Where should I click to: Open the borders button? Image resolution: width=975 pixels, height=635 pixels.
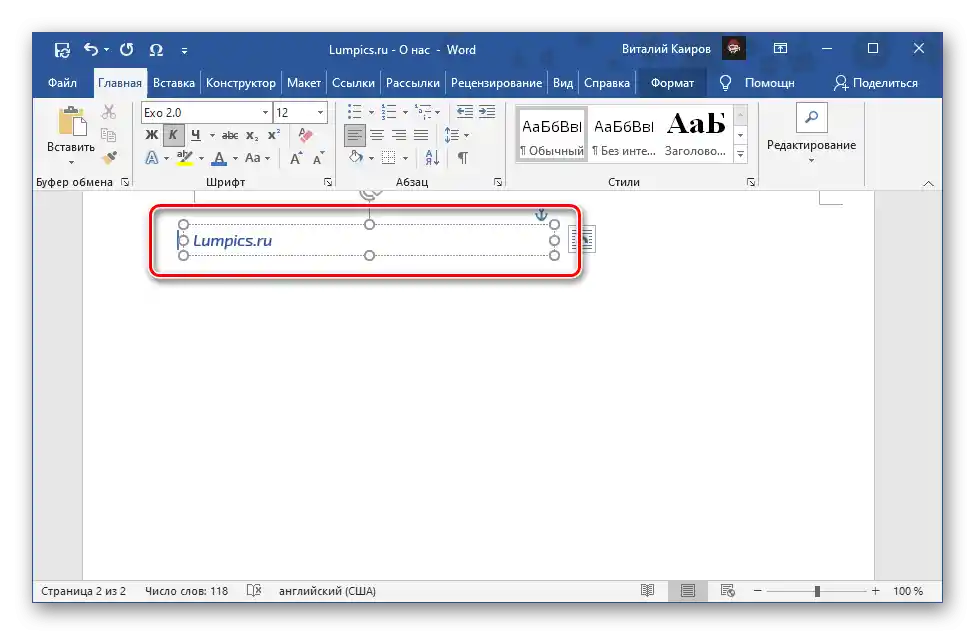(389, 158)
